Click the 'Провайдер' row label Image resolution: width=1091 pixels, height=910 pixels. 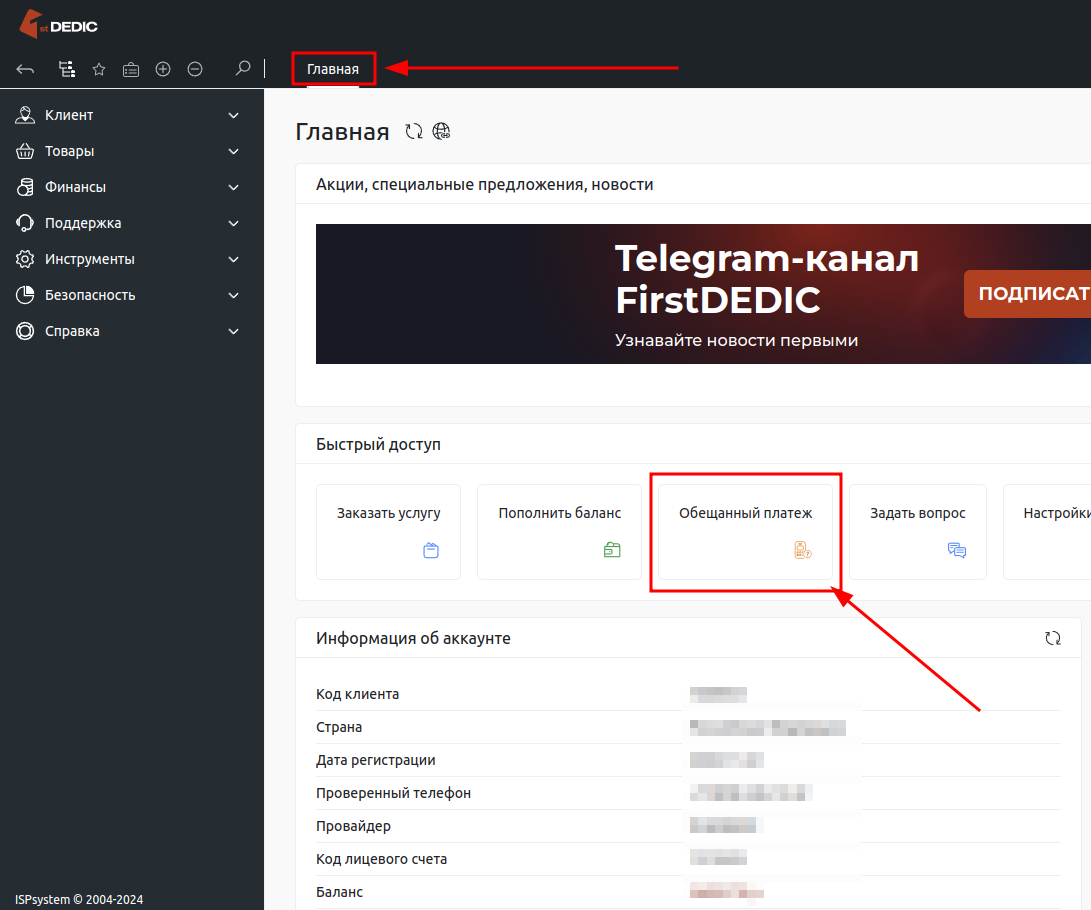(x=353, y=826)
